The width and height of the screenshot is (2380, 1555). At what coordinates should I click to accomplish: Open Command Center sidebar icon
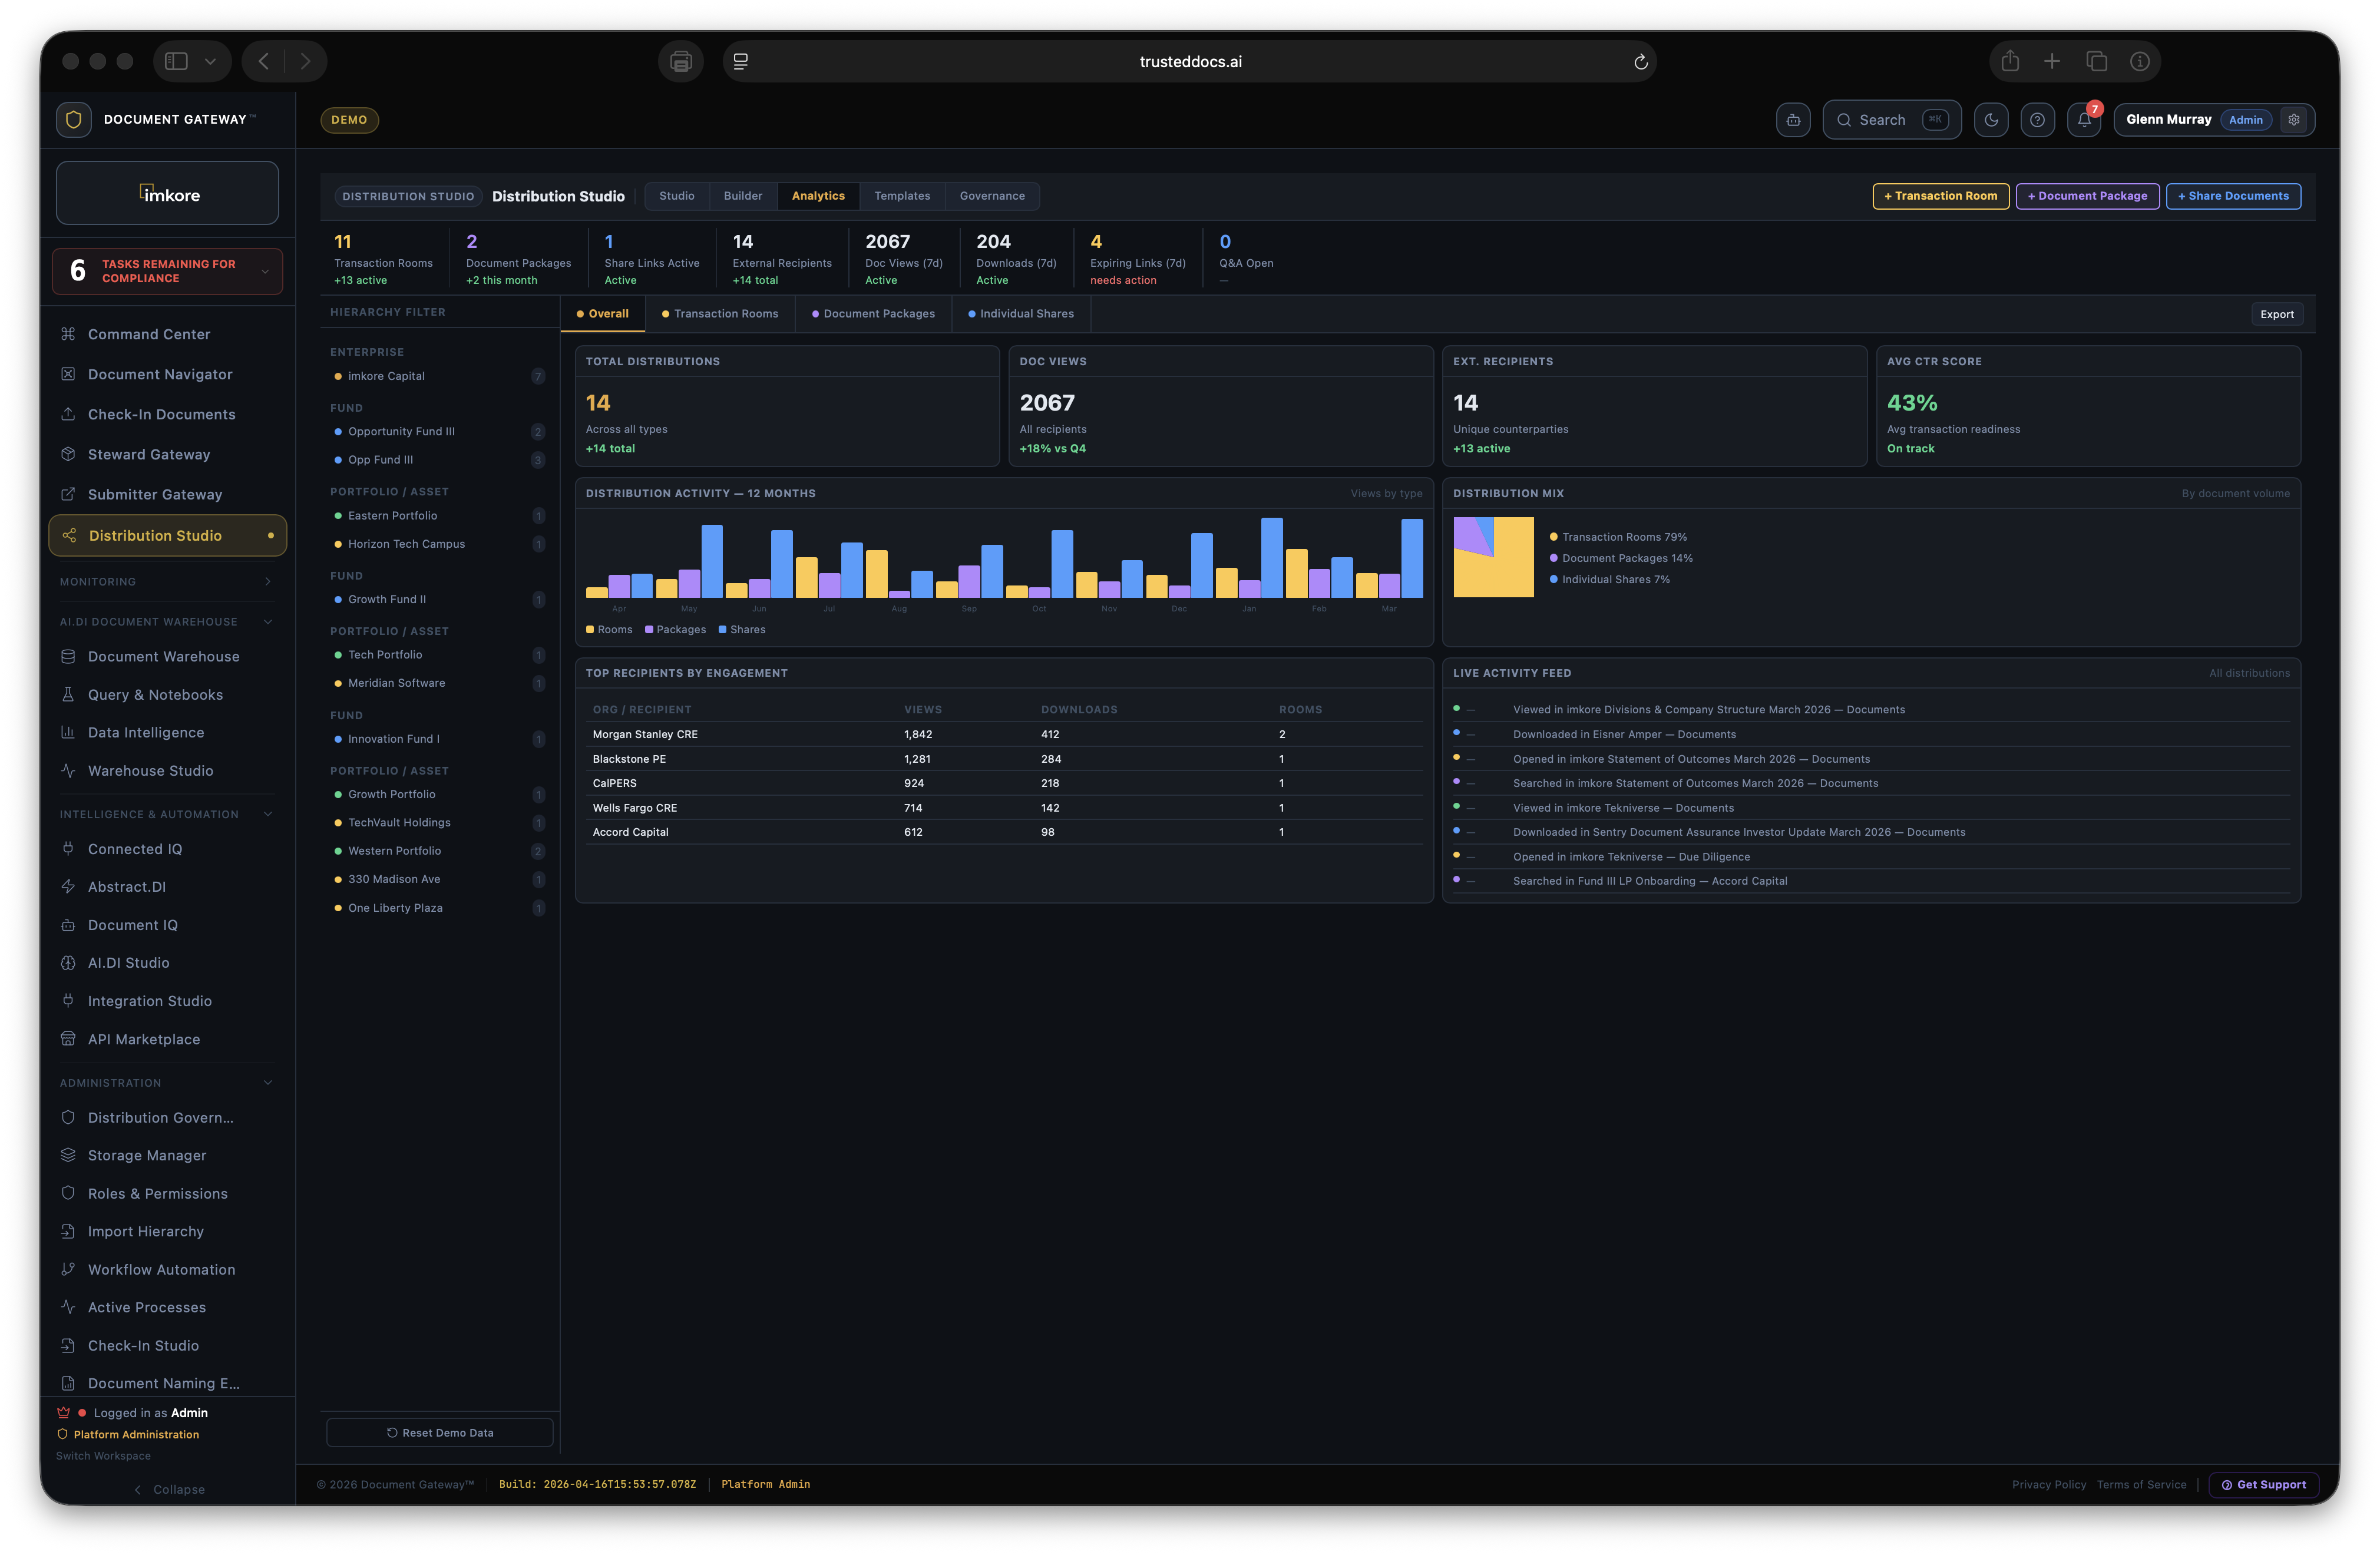click(x=68, y=334)
